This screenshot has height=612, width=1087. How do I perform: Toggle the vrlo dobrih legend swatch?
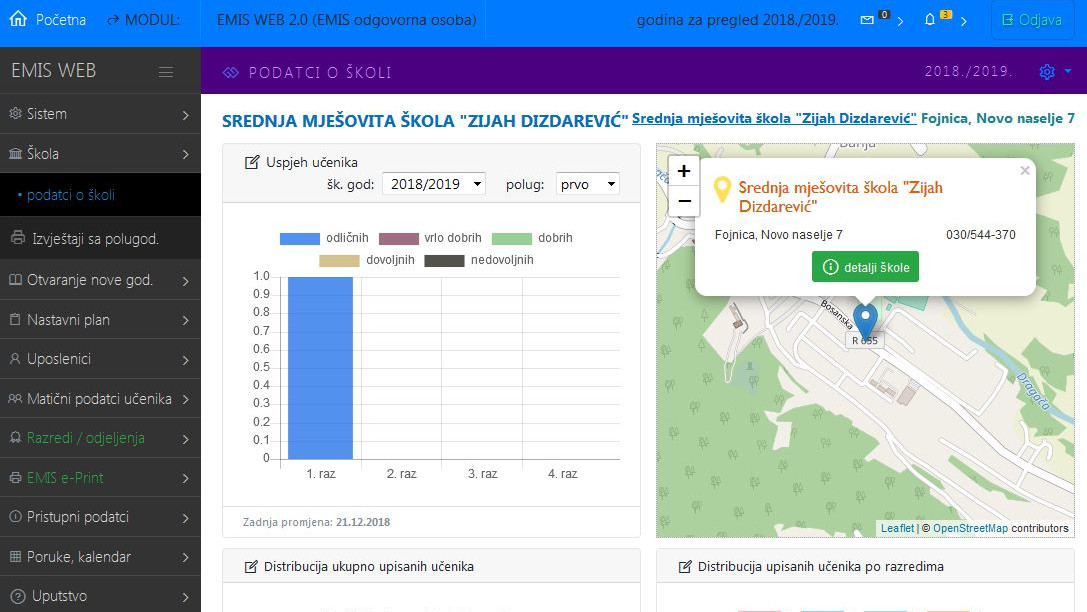click(x=399, y=238)
